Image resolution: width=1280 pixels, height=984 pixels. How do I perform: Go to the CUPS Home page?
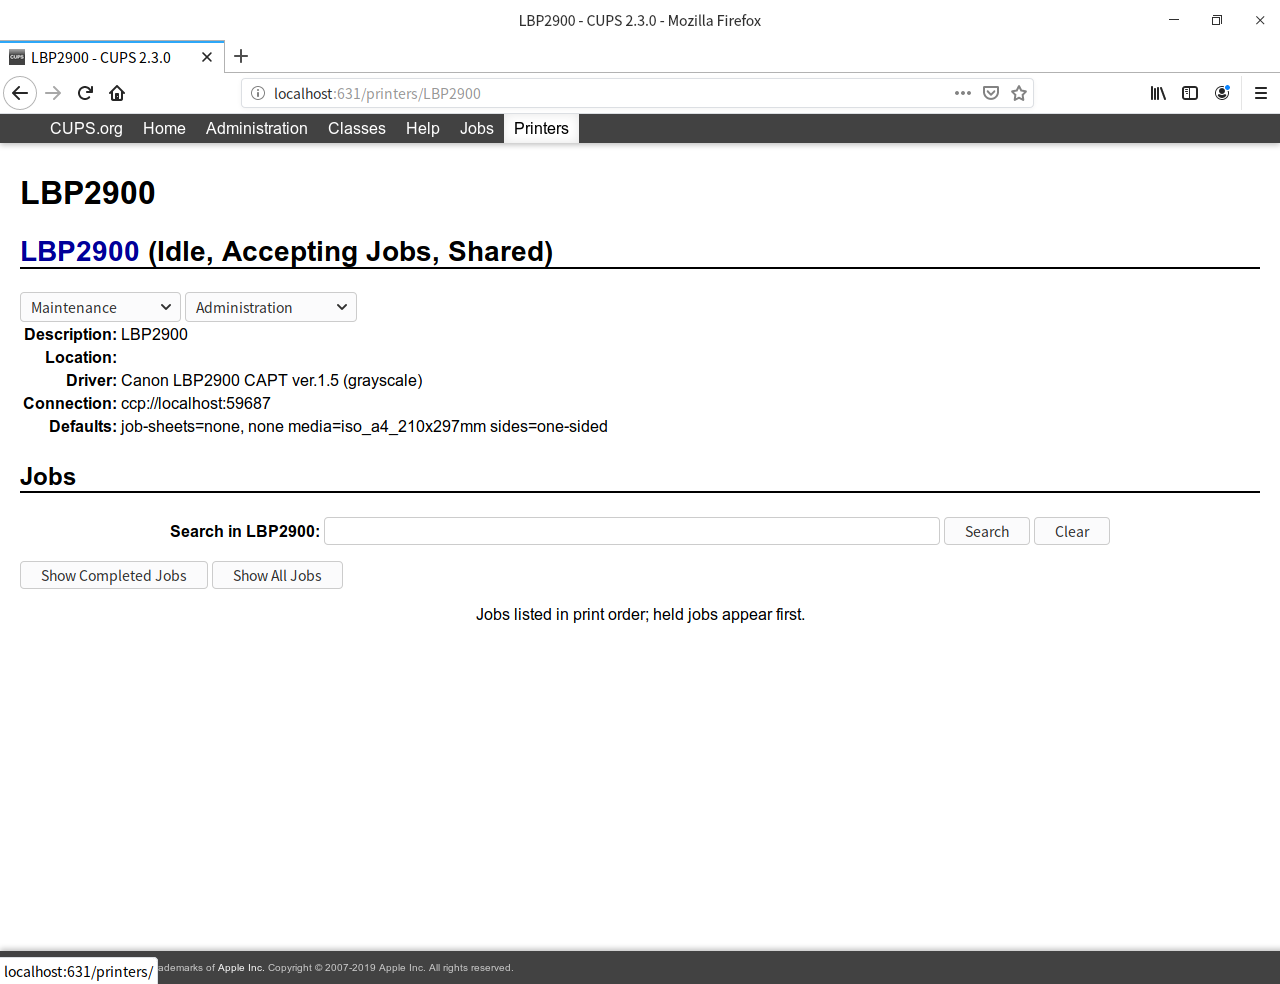[x=164, y=128]
